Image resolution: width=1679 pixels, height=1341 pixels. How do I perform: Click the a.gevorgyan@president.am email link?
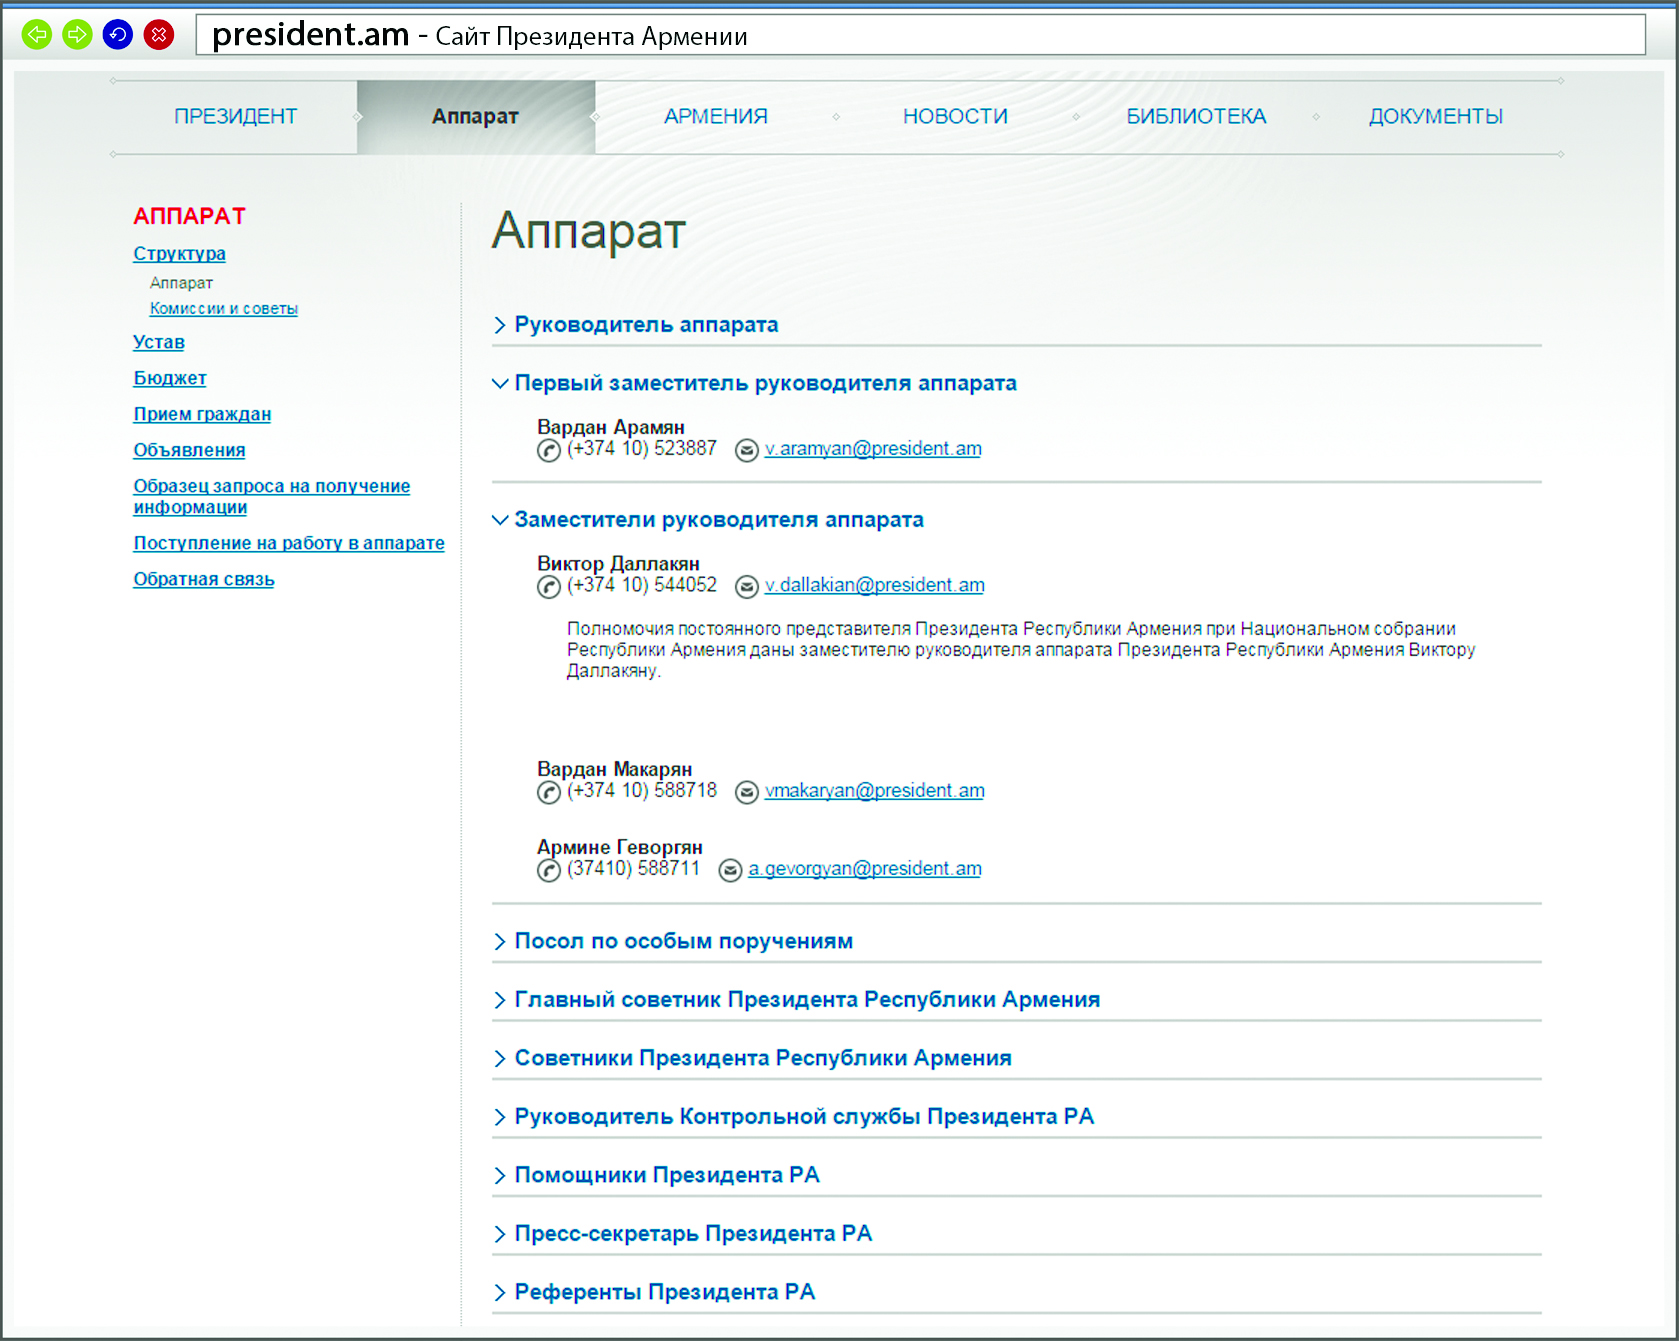(x=865, y=869)
